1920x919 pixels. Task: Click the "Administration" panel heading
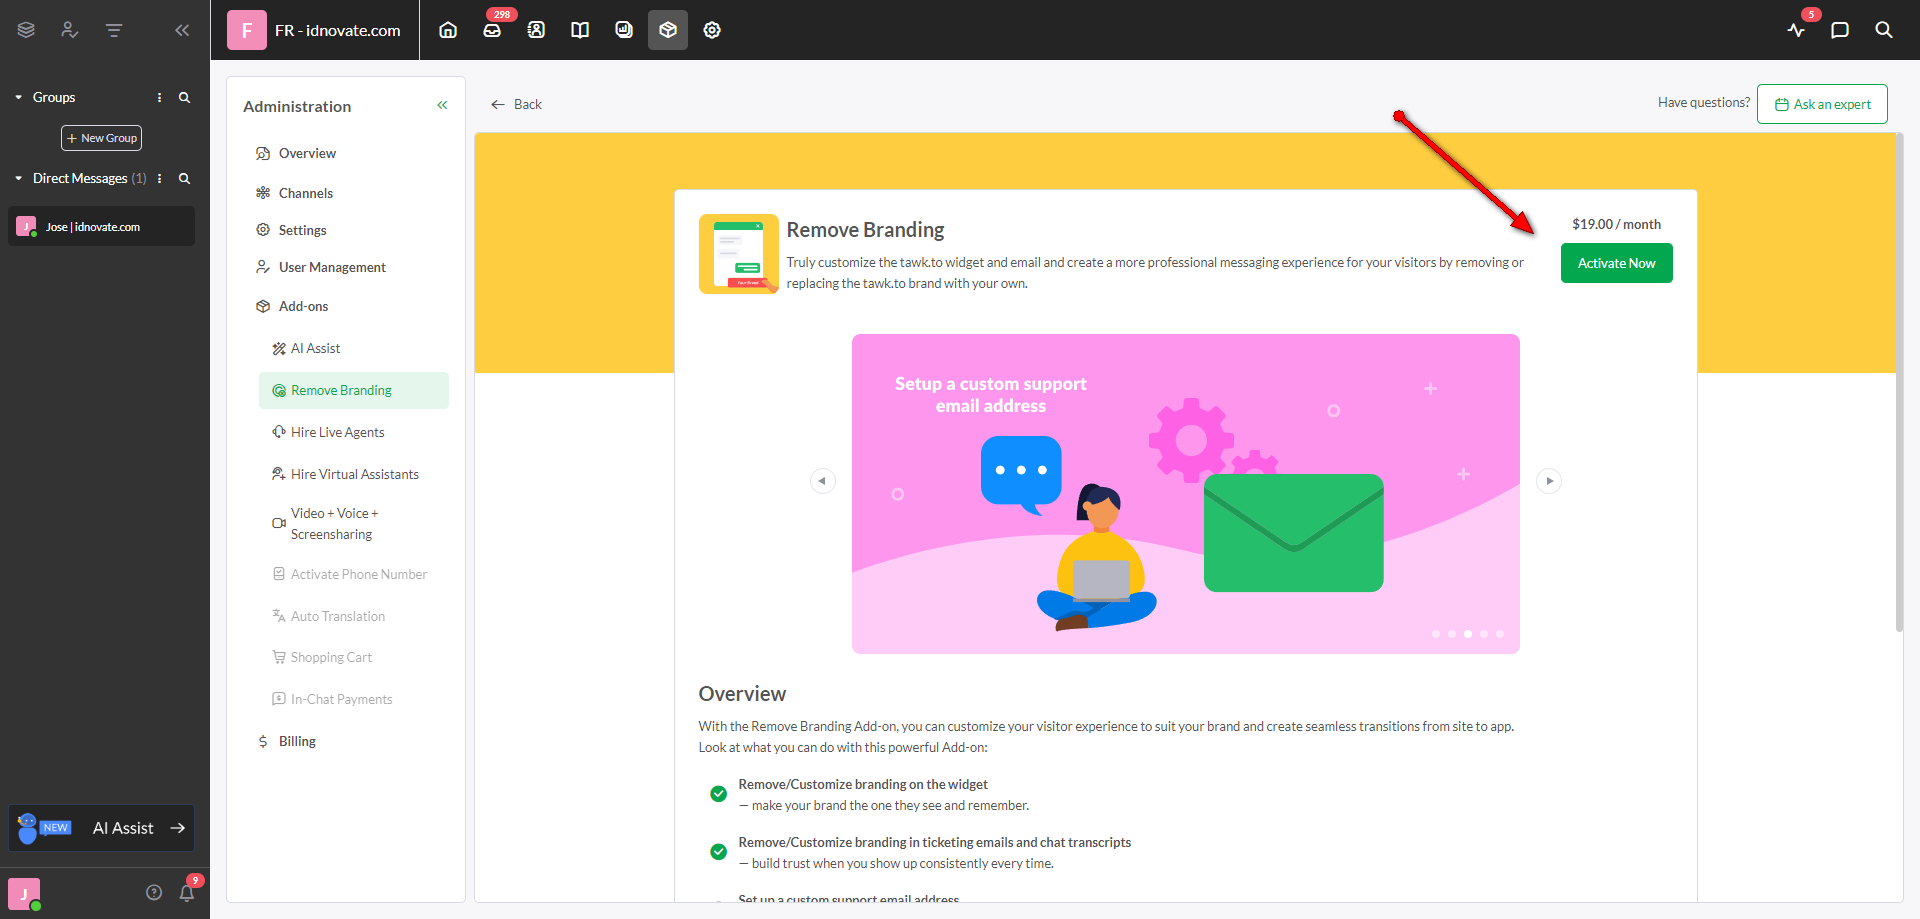pos(297,106)
